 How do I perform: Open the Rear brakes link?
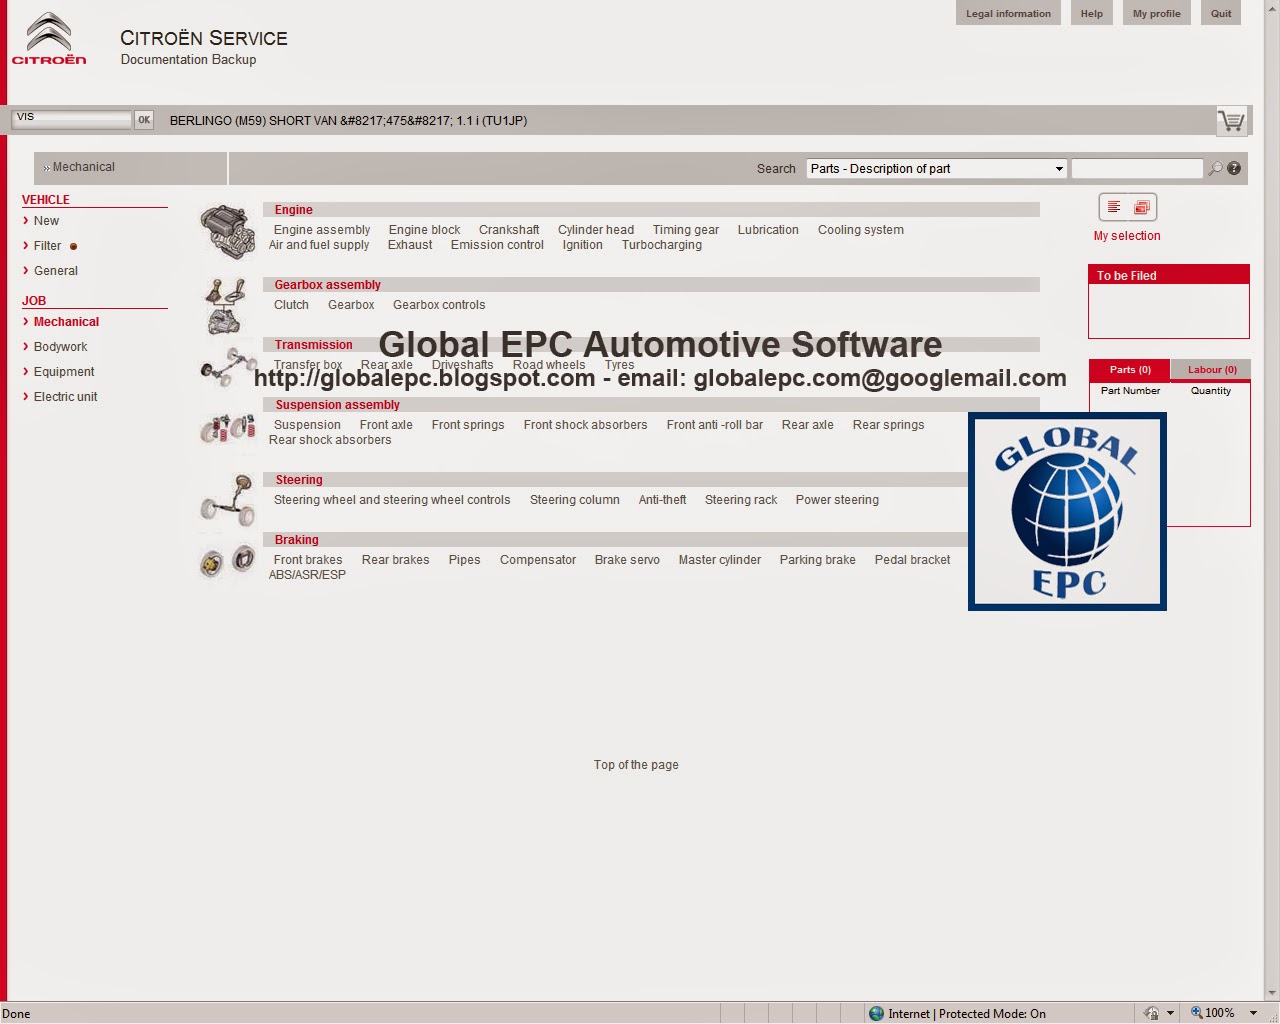click(x=395, y=560)
